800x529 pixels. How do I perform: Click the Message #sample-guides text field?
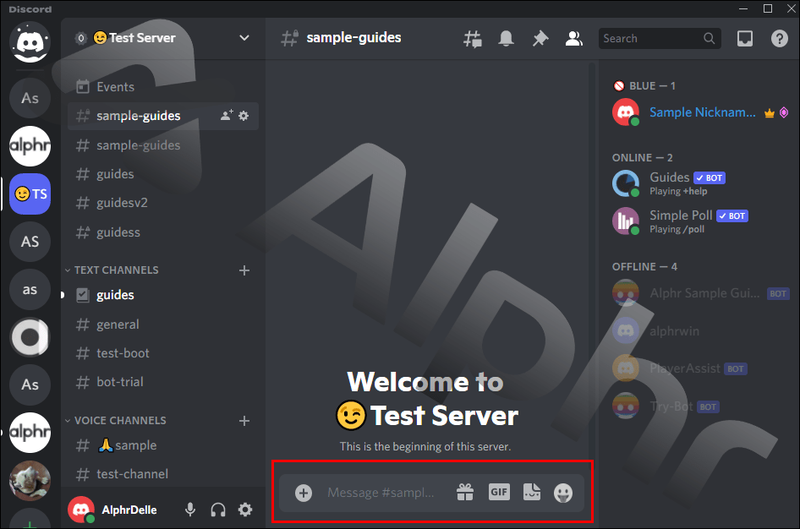pos(381,493)
